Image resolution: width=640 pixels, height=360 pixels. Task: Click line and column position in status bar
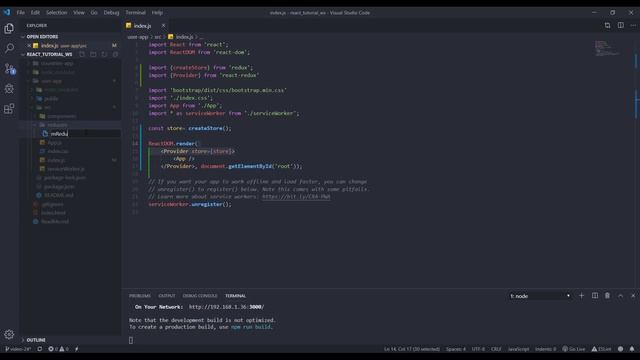pos(412,349)
